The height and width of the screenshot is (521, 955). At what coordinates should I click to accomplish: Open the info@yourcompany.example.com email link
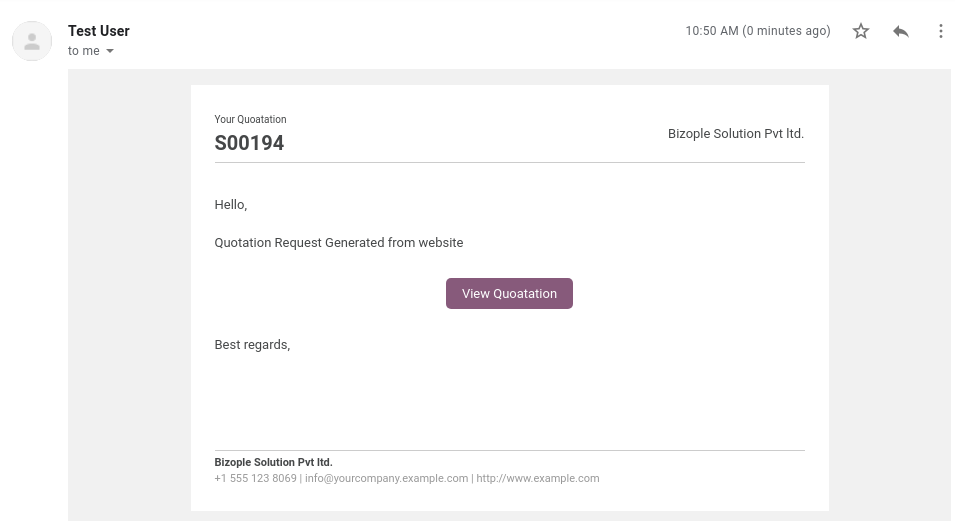point(387,478)
